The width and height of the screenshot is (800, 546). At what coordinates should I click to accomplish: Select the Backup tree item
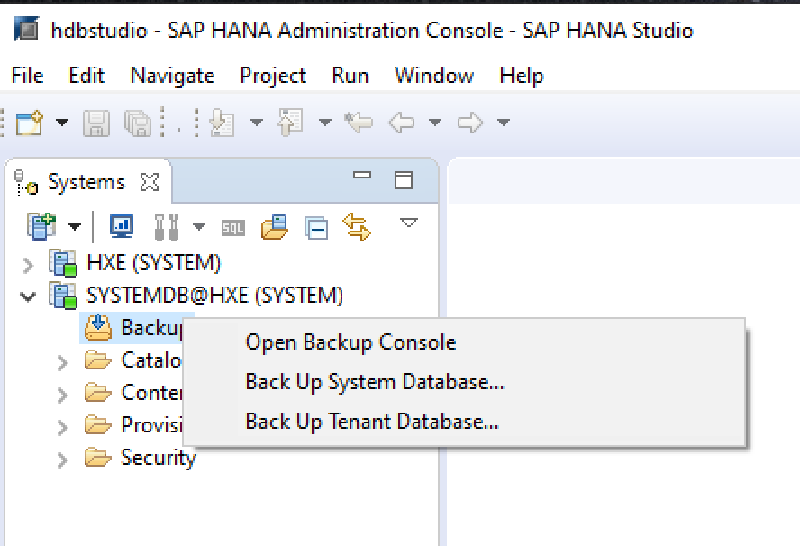tap(152, 328)
